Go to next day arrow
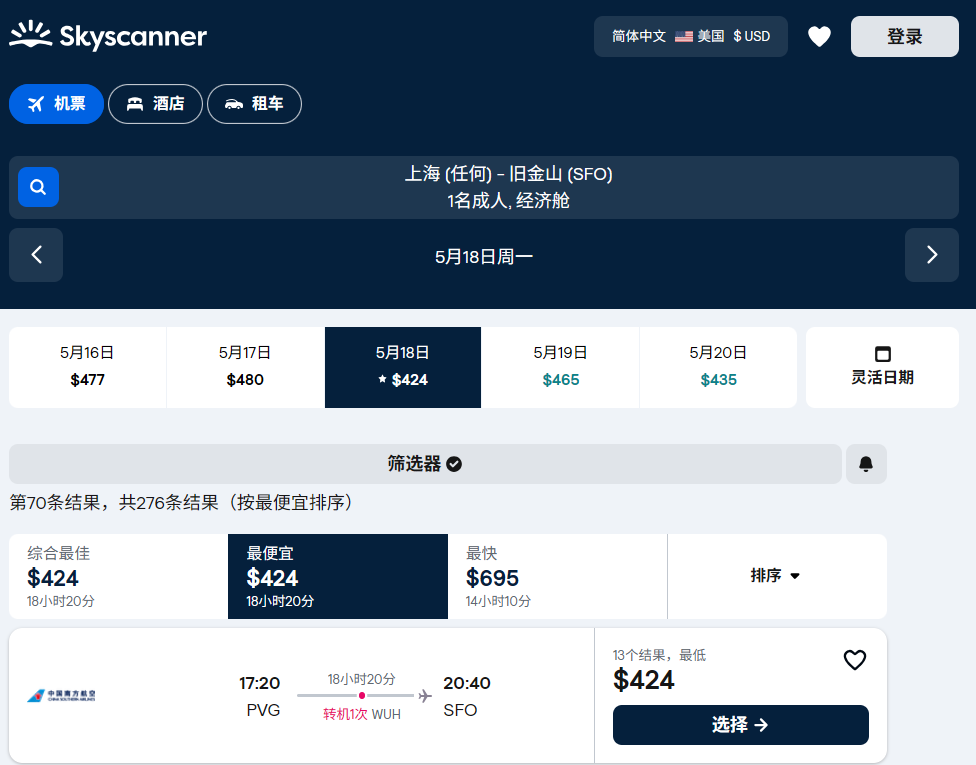Image resolution: width=976 pixels, height=765 pixels. [931, 255]
